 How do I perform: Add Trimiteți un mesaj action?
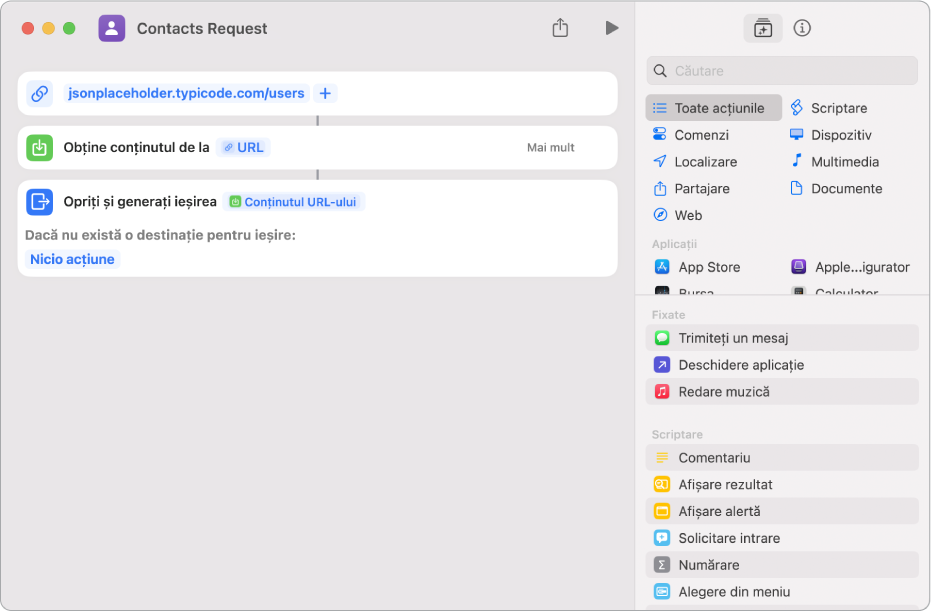pos(782,338)
